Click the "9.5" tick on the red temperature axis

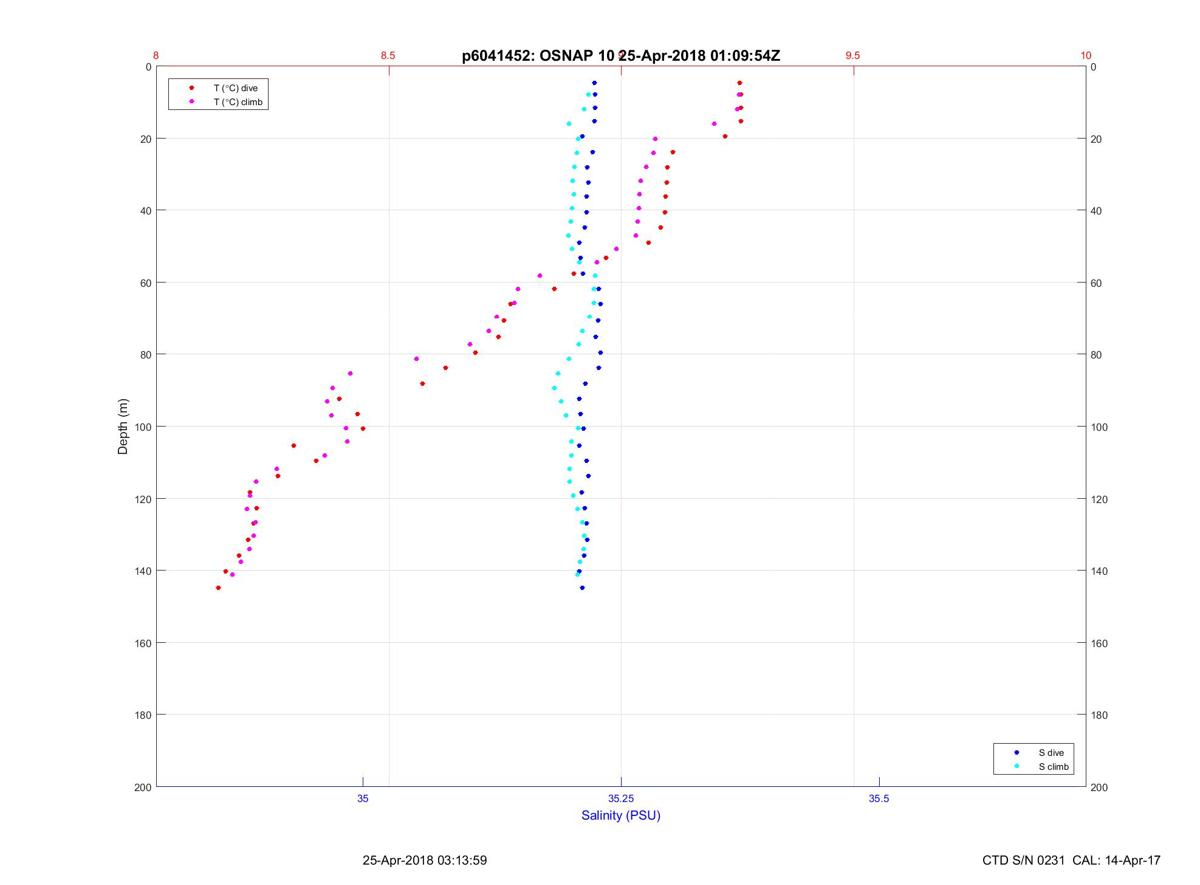pos(853,56)
